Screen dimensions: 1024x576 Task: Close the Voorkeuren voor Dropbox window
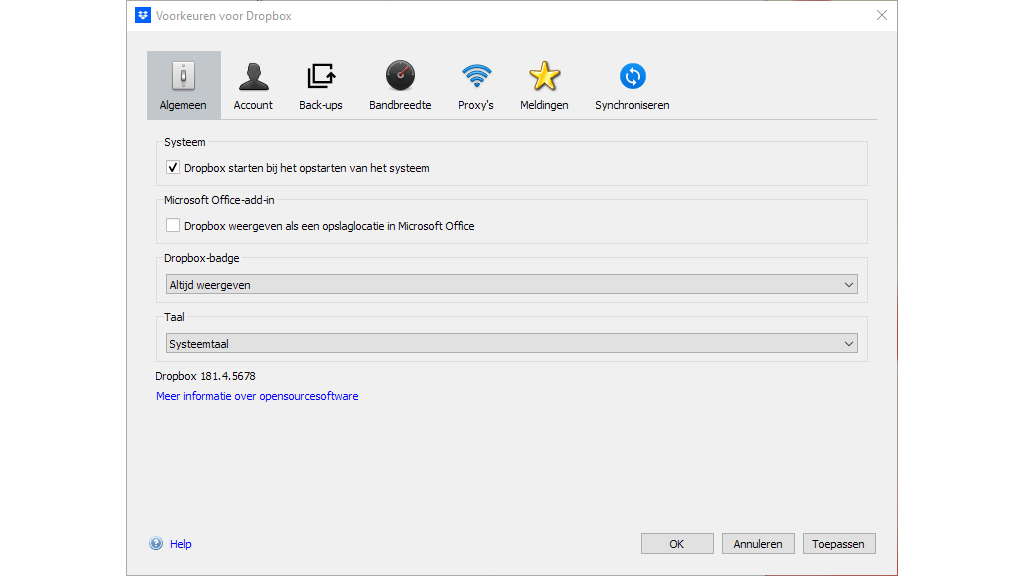[x=882, y=15]
